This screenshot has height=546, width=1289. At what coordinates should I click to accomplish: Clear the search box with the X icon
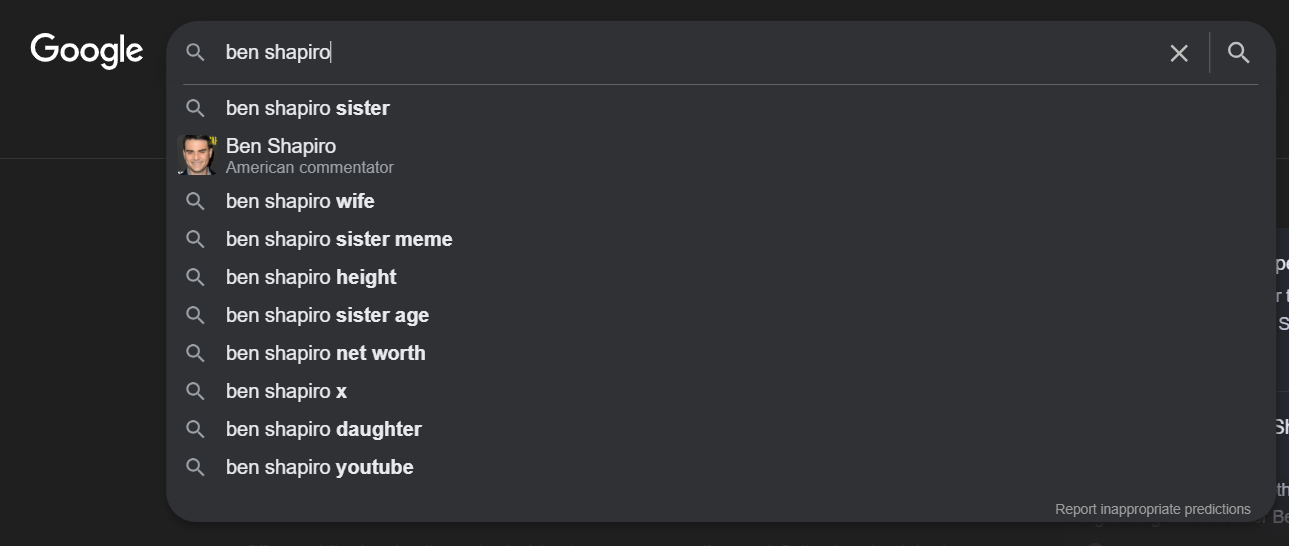[x=1179, y=53]
